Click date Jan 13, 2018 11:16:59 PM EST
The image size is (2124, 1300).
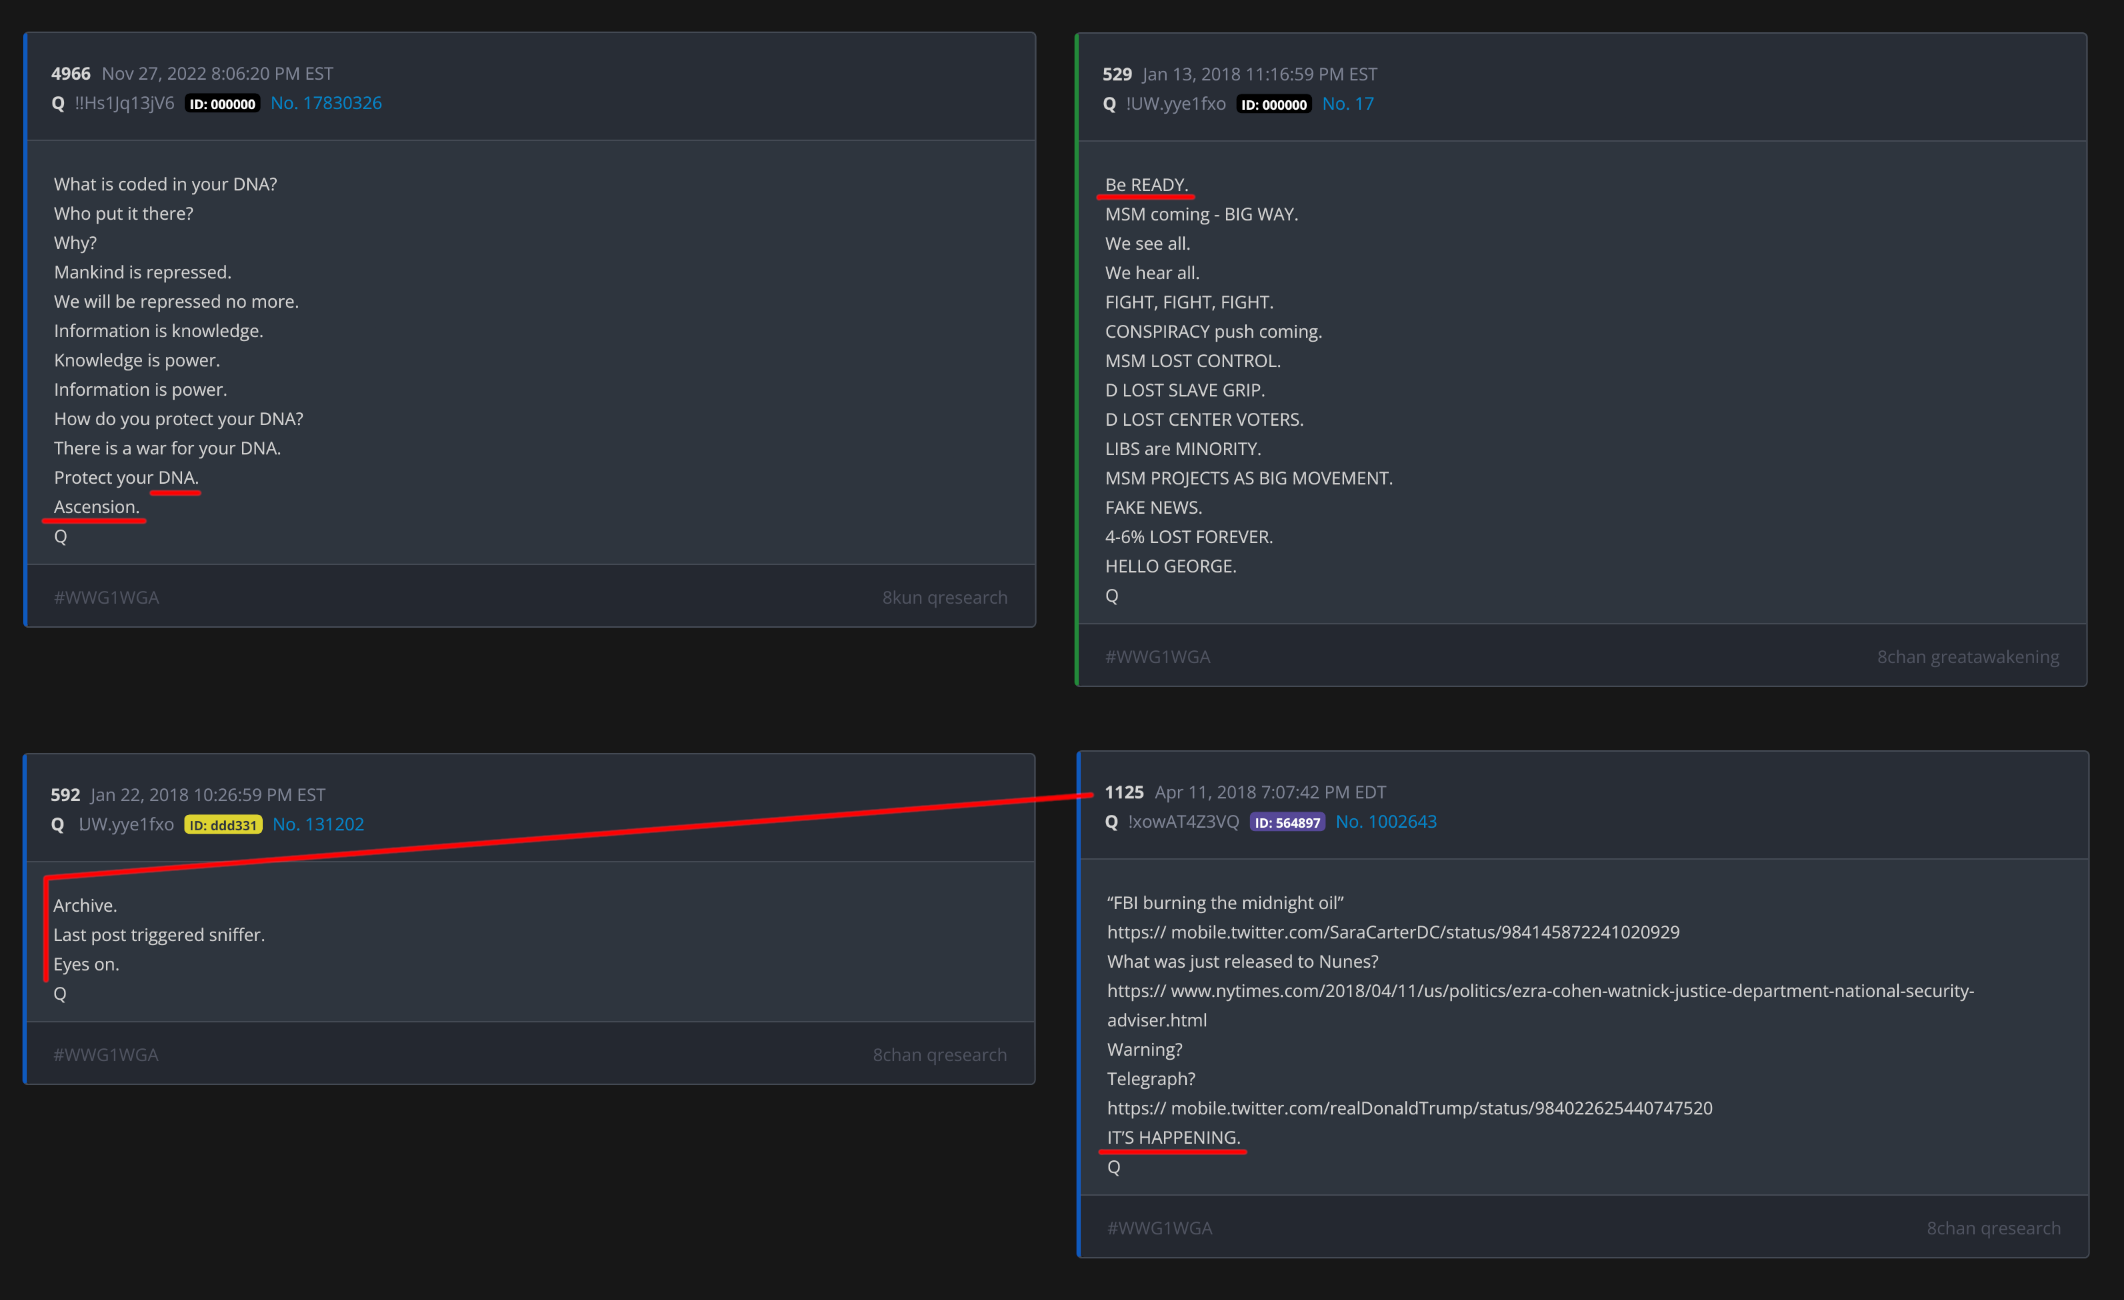tap(1260, 74)
